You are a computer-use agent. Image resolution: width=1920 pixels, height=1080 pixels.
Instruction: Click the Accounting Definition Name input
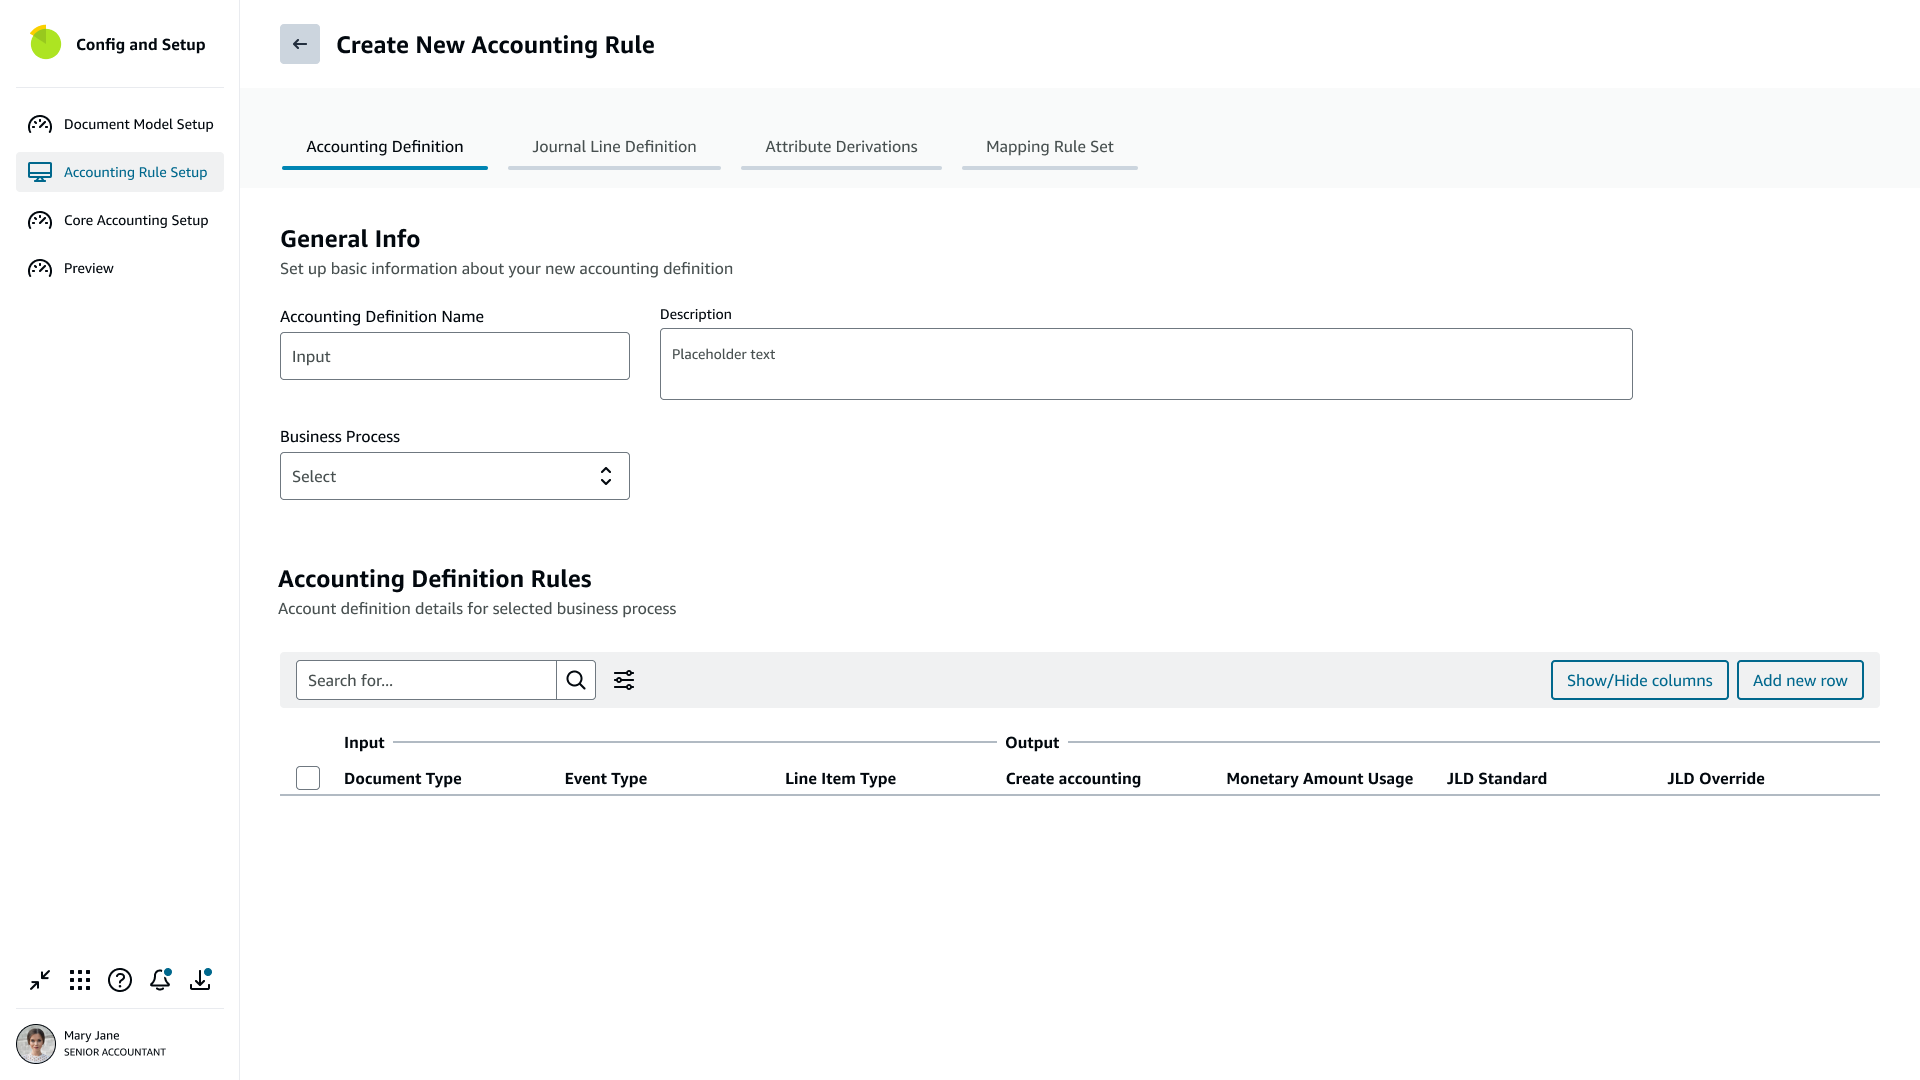click(x=455, y=356)
